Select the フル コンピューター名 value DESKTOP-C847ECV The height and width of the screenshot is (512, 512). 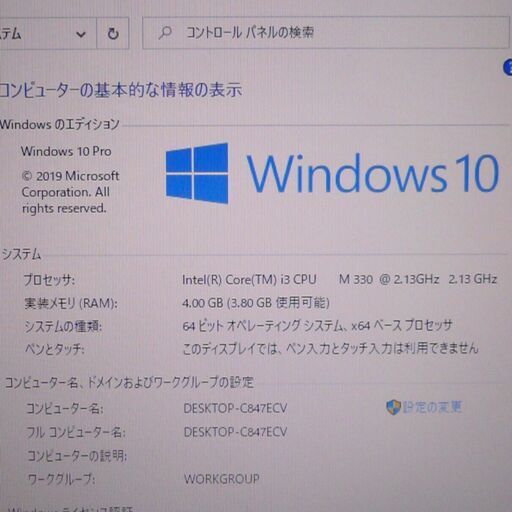point(235,432)
